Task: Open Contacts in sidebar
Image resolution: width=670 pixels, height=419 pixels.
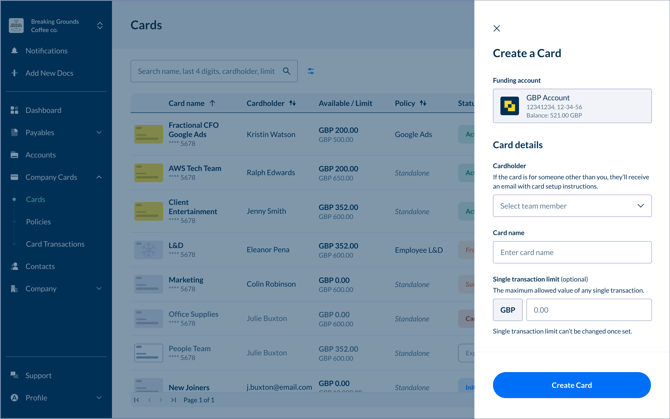Action: [x=40, y=266]
